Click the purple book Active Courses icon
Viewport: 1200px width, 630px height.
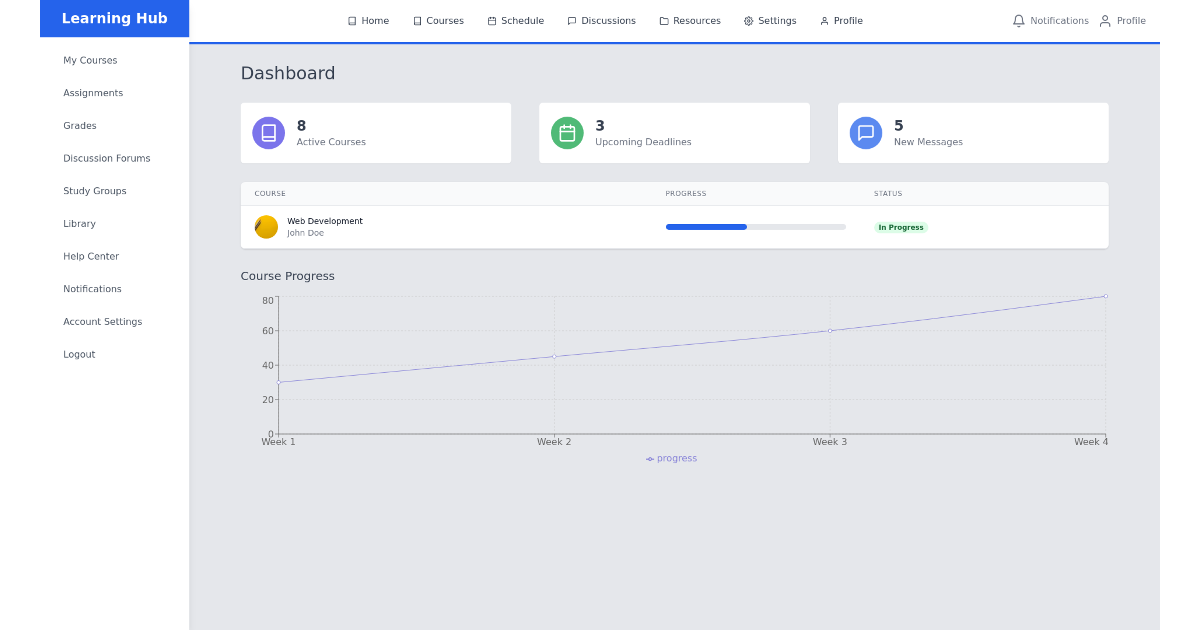point(268,133)
